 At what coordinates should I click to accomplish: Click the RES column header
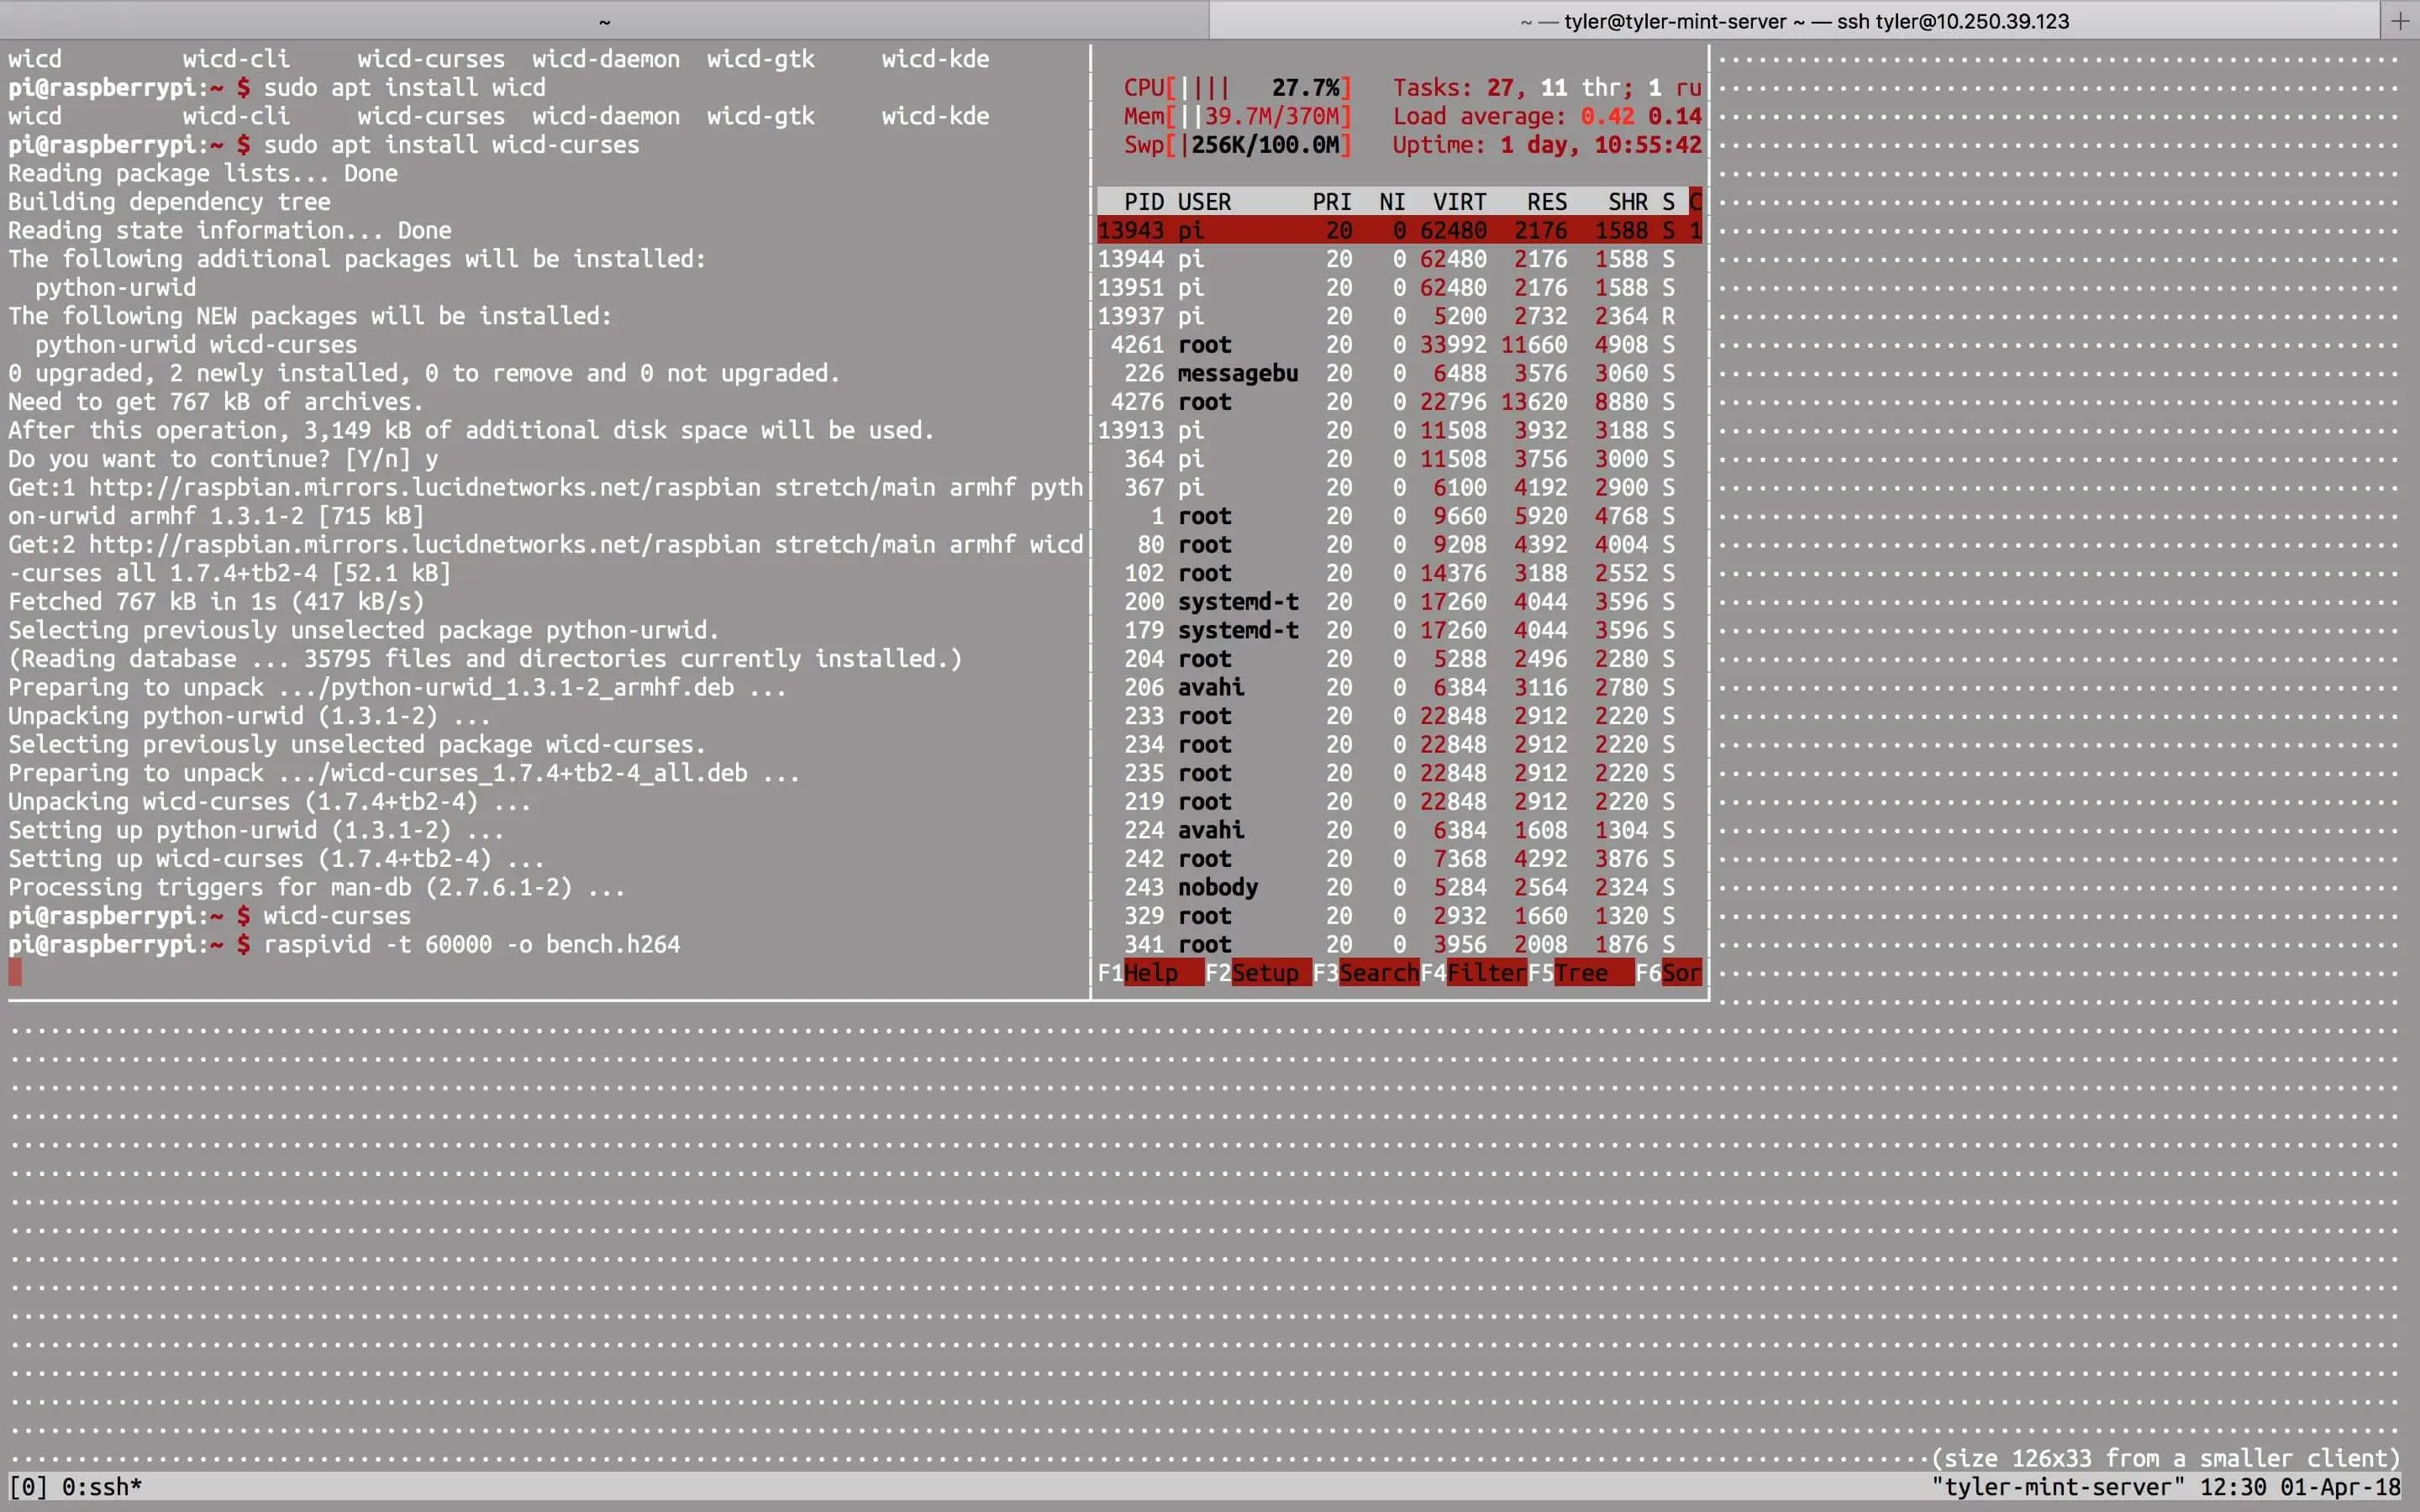1546,202
